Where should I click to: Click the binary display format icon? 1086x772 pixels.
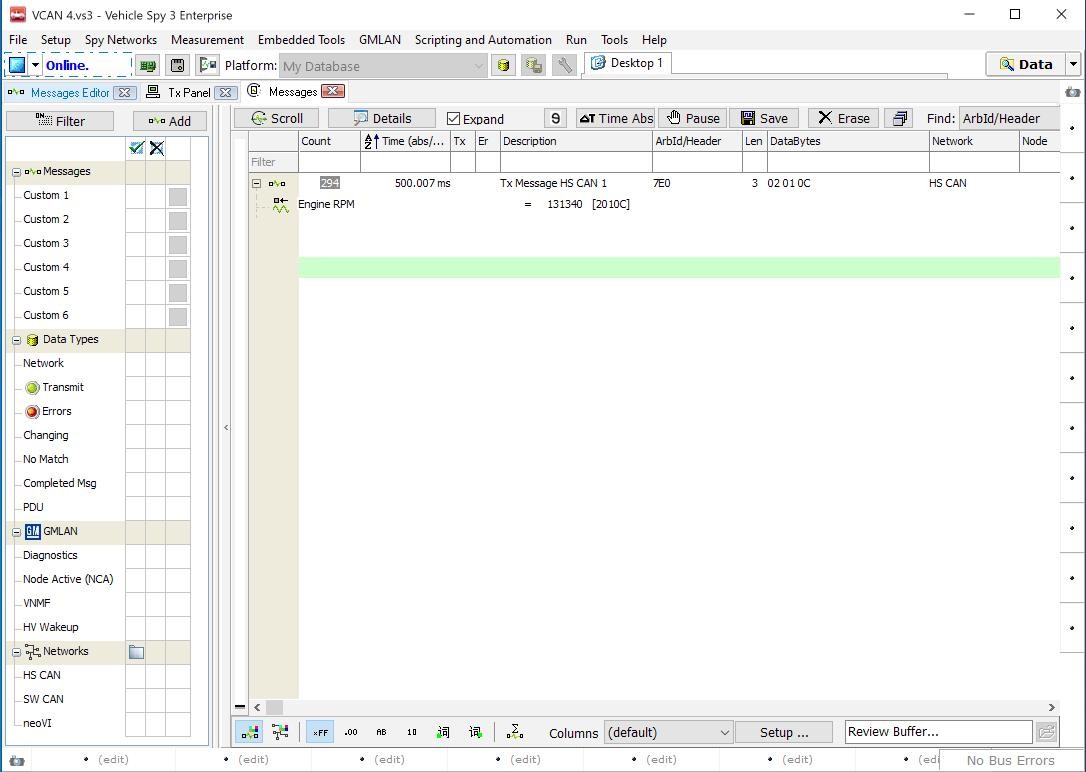tap(411, 732)
